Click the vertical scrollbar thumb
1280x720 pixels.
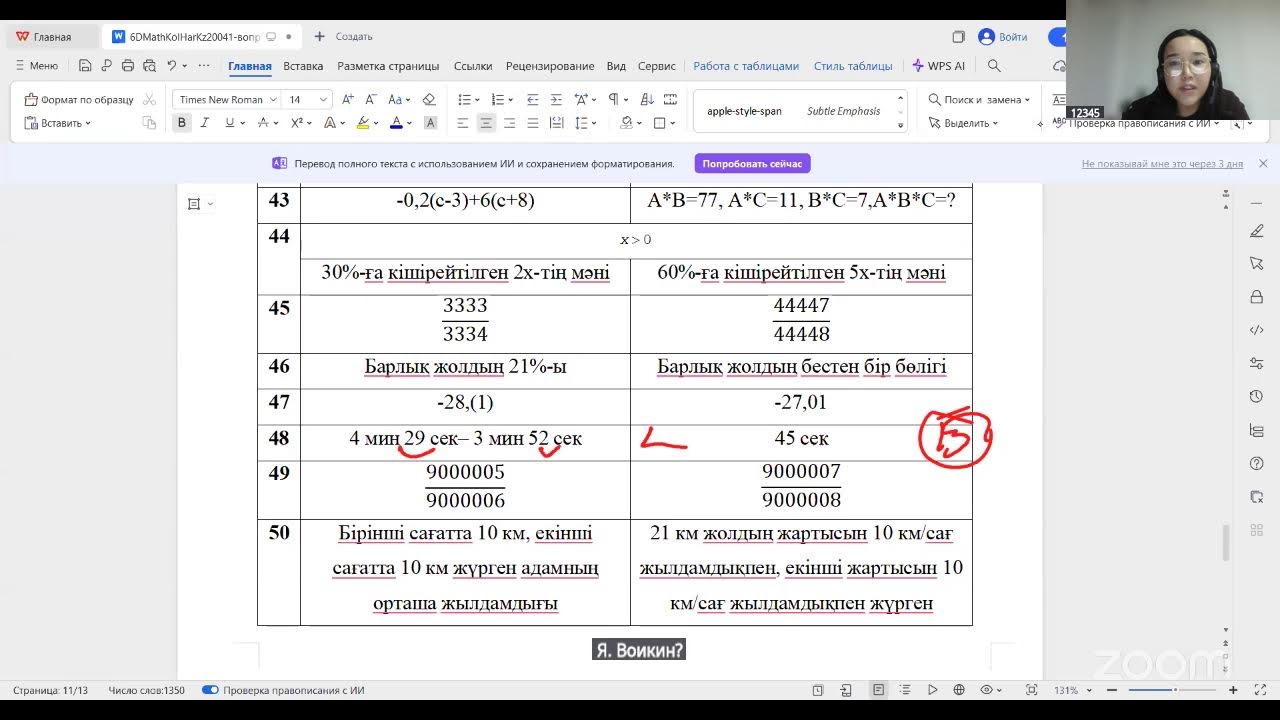1226,542
